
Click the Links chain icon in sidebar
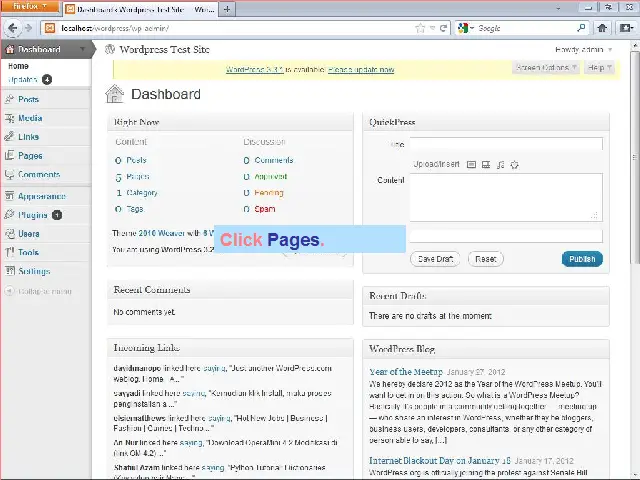pyautogui.click(x=9, y=137)
